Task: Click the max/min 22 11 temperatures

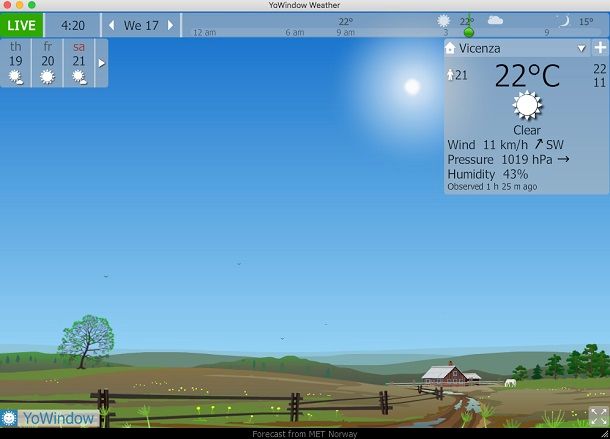Action: coord(599,76)
